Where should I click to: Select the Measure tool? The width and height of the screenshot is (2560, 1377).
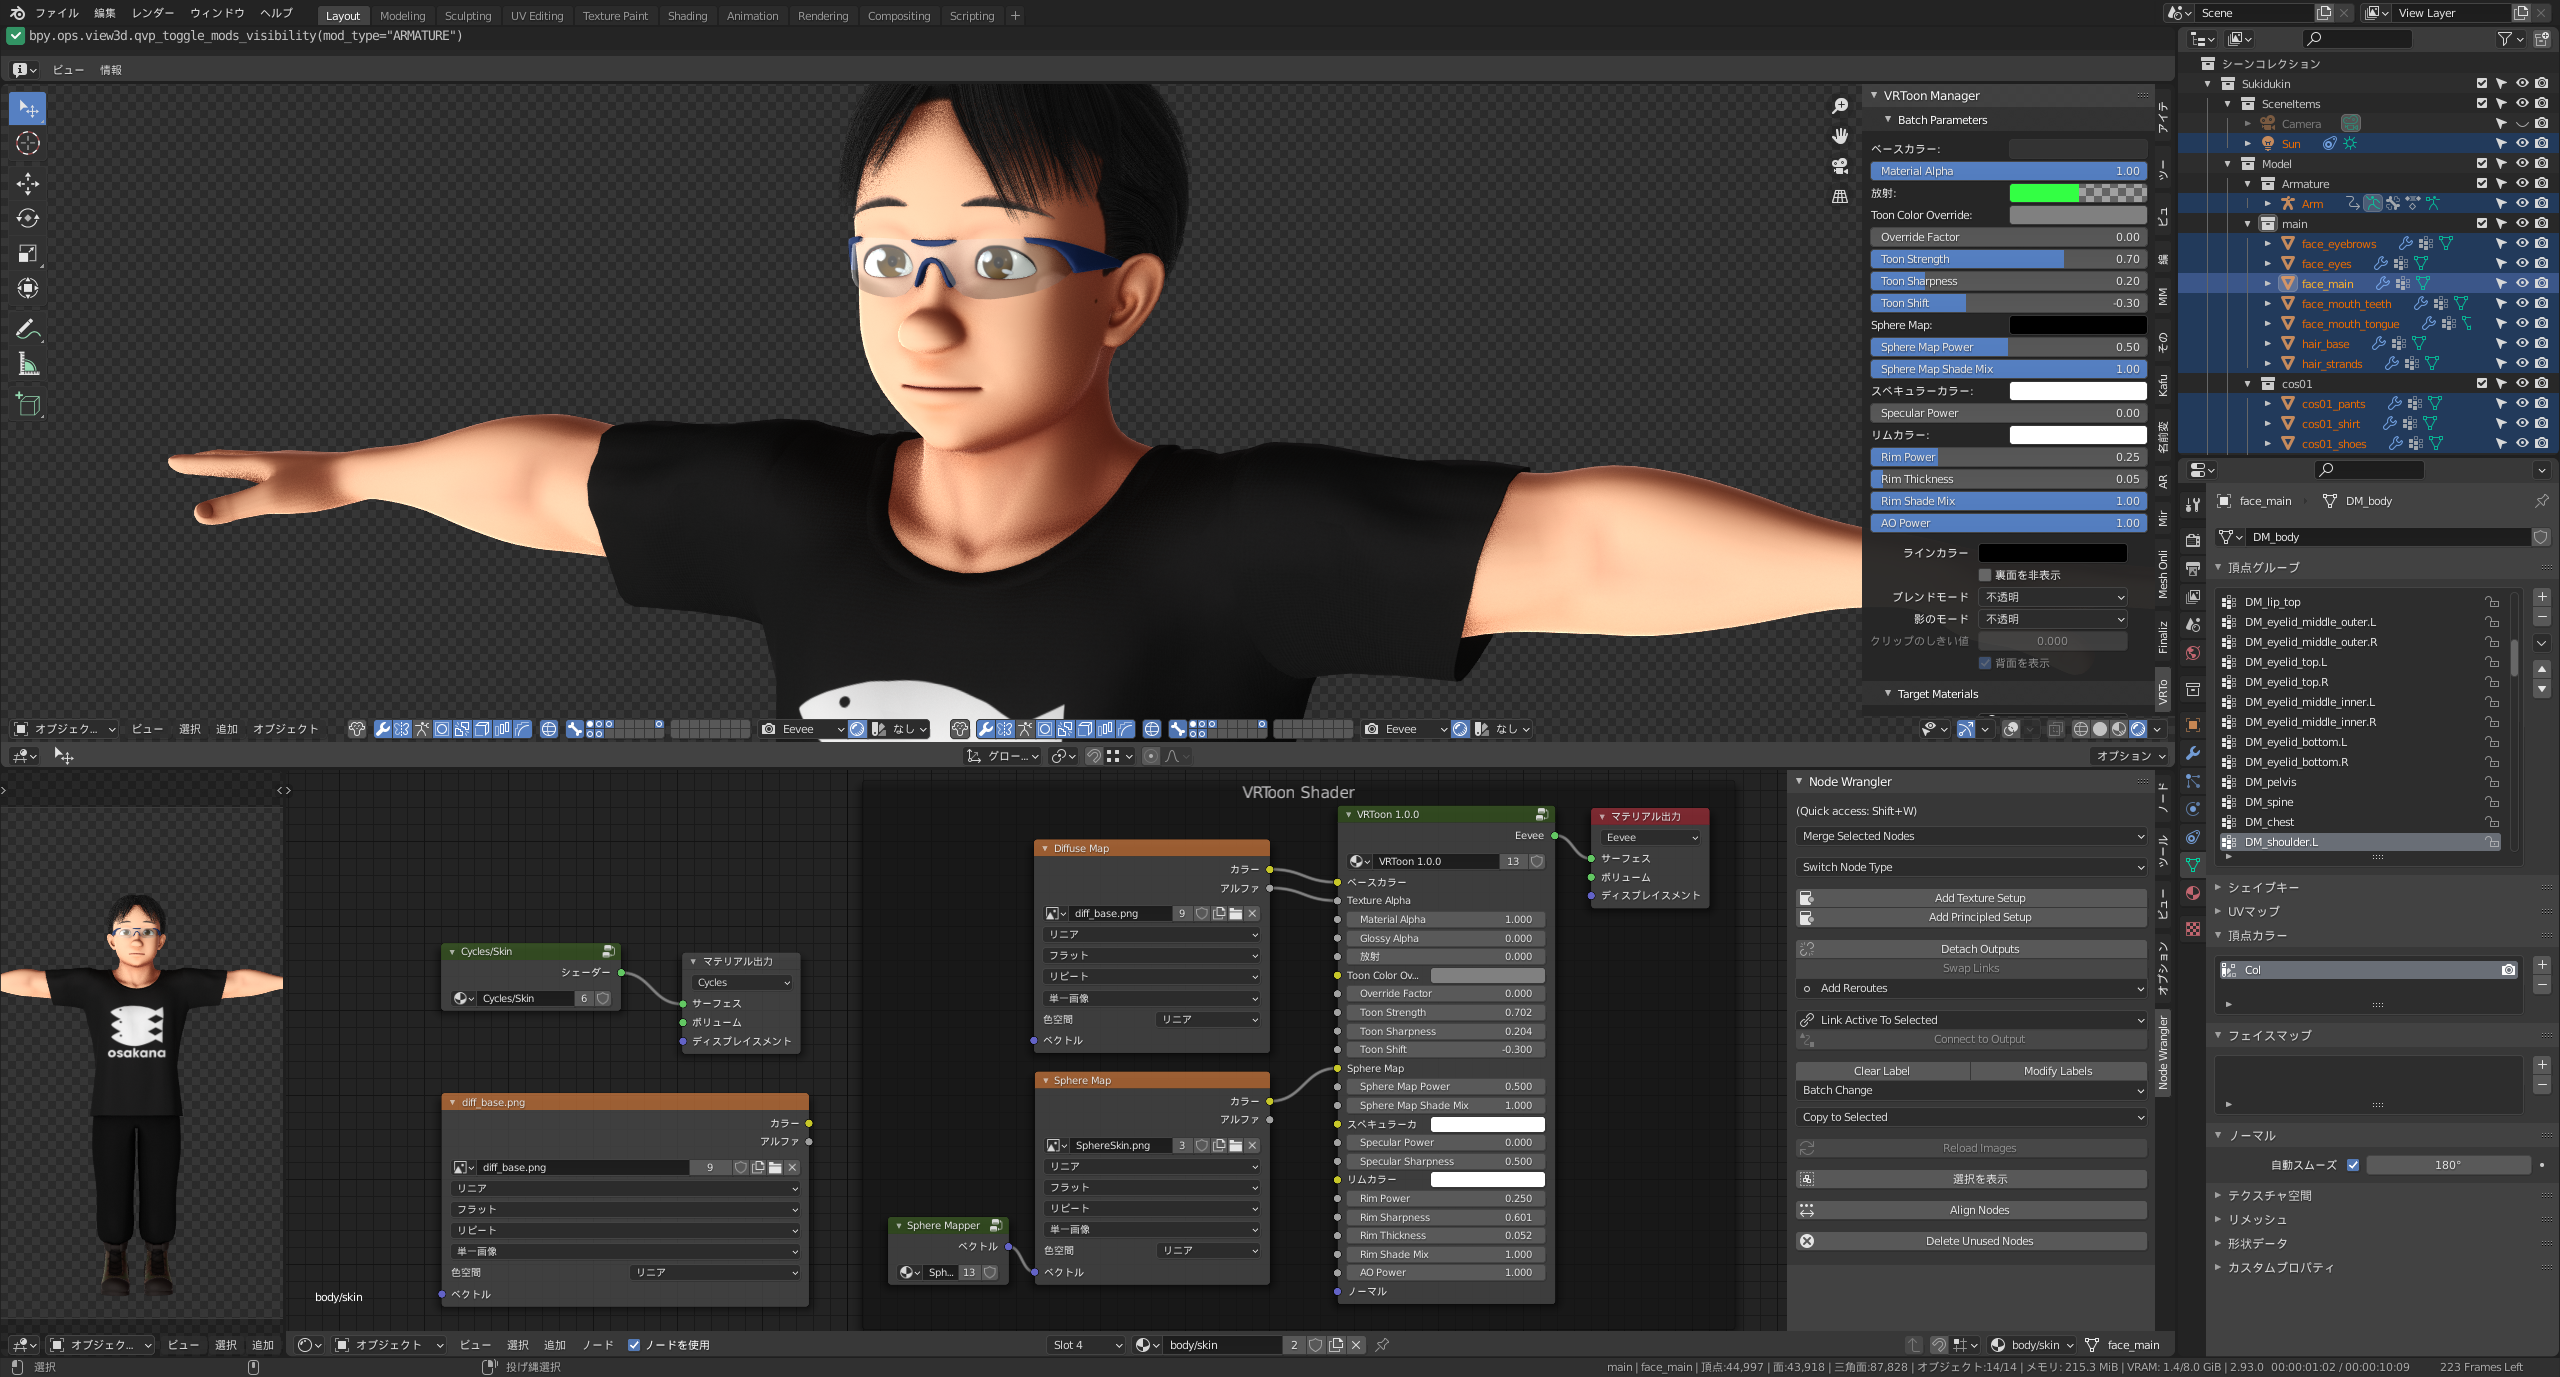[x=27, y=364]
